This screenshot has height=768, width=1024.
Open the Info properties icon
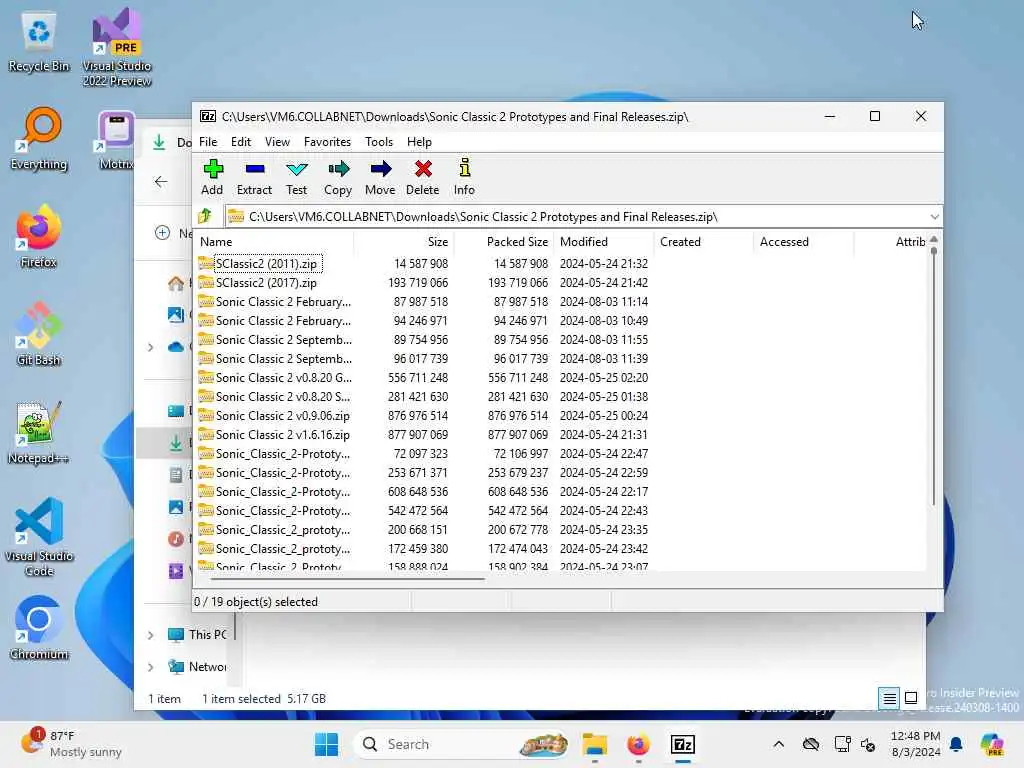coord(464,177)
